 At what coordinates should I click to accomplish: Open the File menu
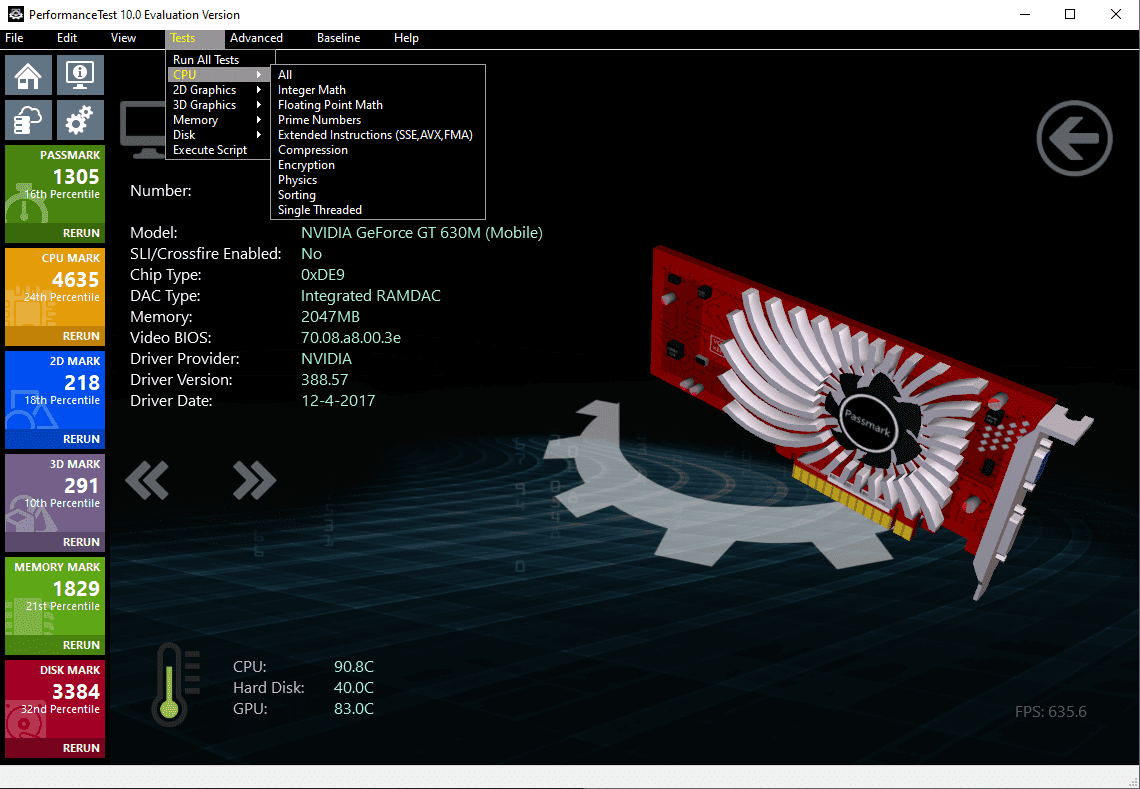(15, 38)
